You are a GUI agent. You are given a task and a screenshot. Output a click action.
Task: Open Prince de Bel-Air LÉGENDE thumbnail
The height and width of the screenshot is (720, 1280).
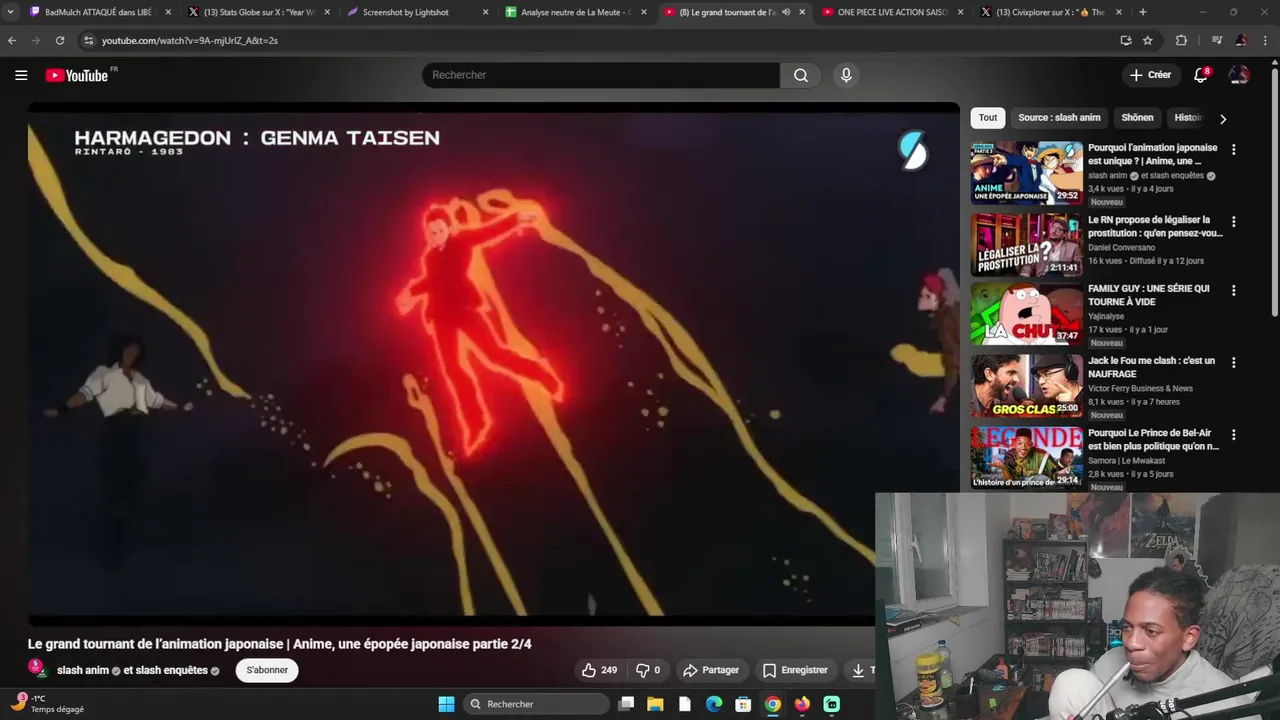coord(1026,457)
